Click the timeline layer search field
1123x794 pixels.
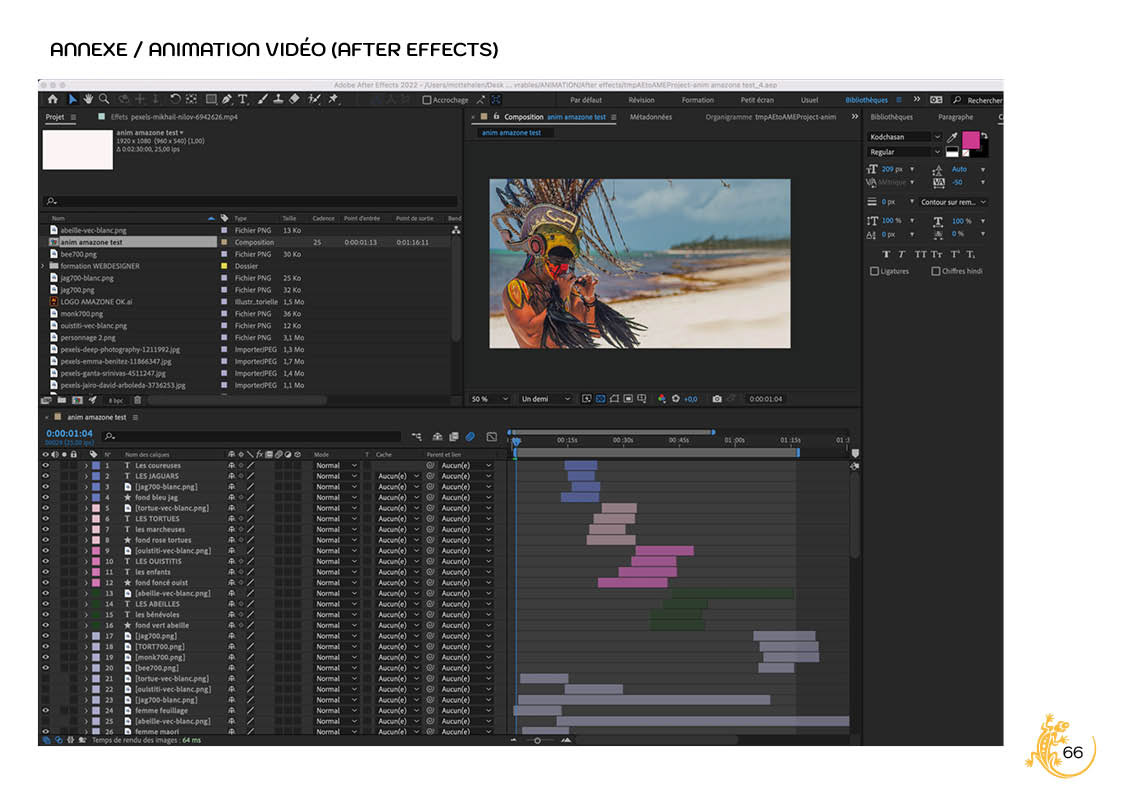251,436
